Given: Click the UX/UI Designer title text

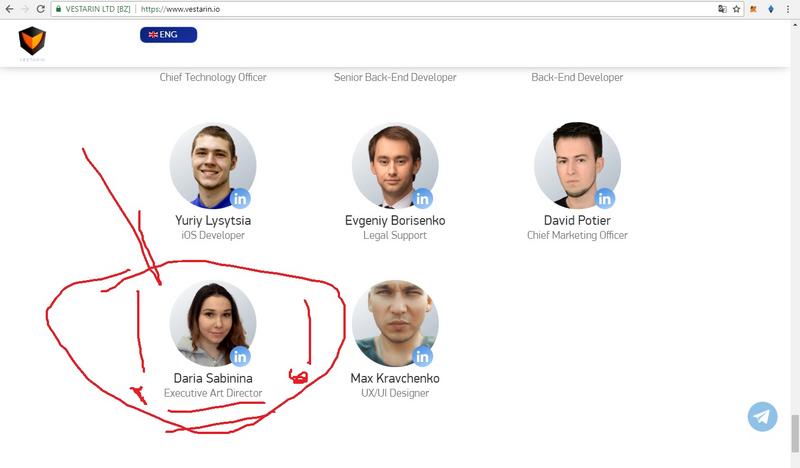Looking at the screenshot, I should 395,393.
